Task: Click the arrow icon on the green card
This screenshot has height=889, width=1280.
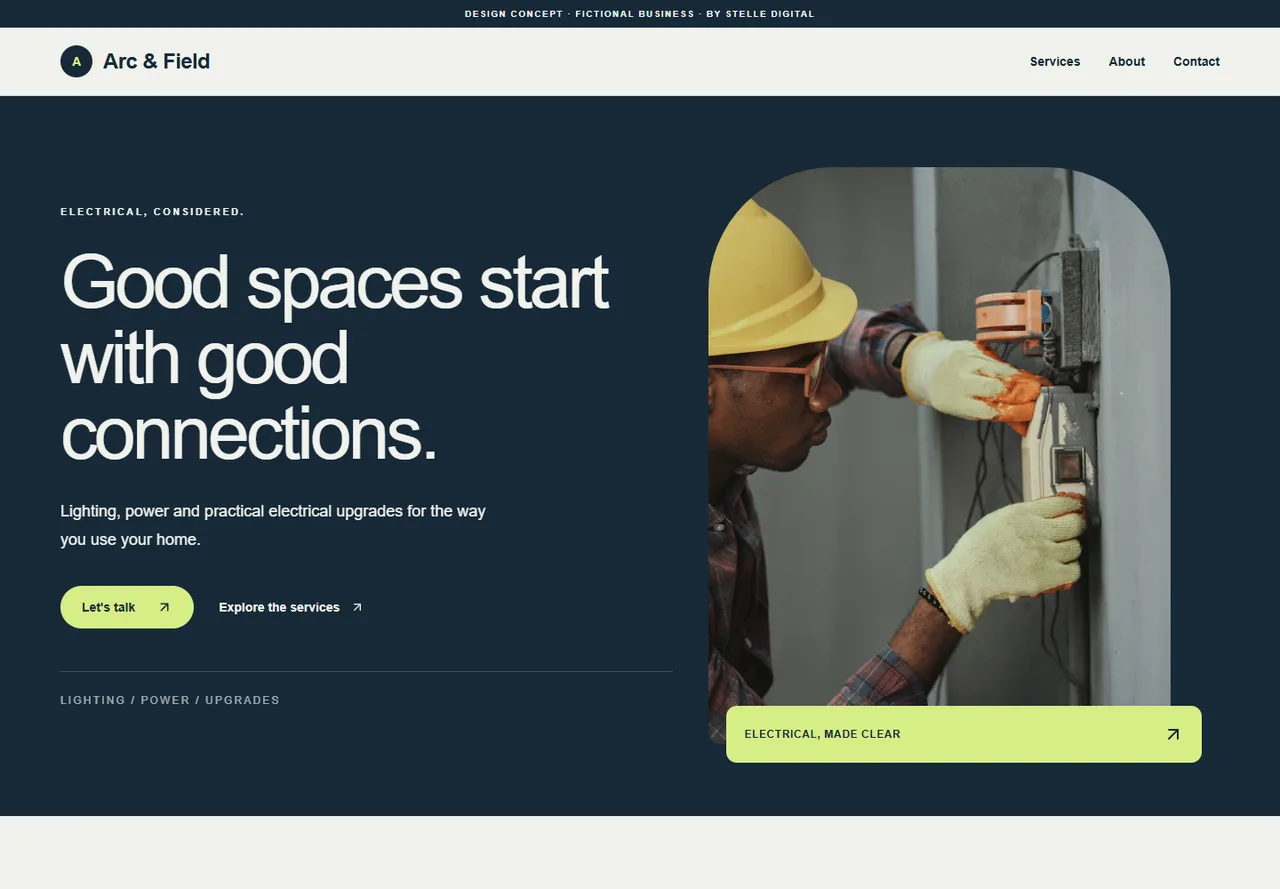Action: tap(1173, 734)
